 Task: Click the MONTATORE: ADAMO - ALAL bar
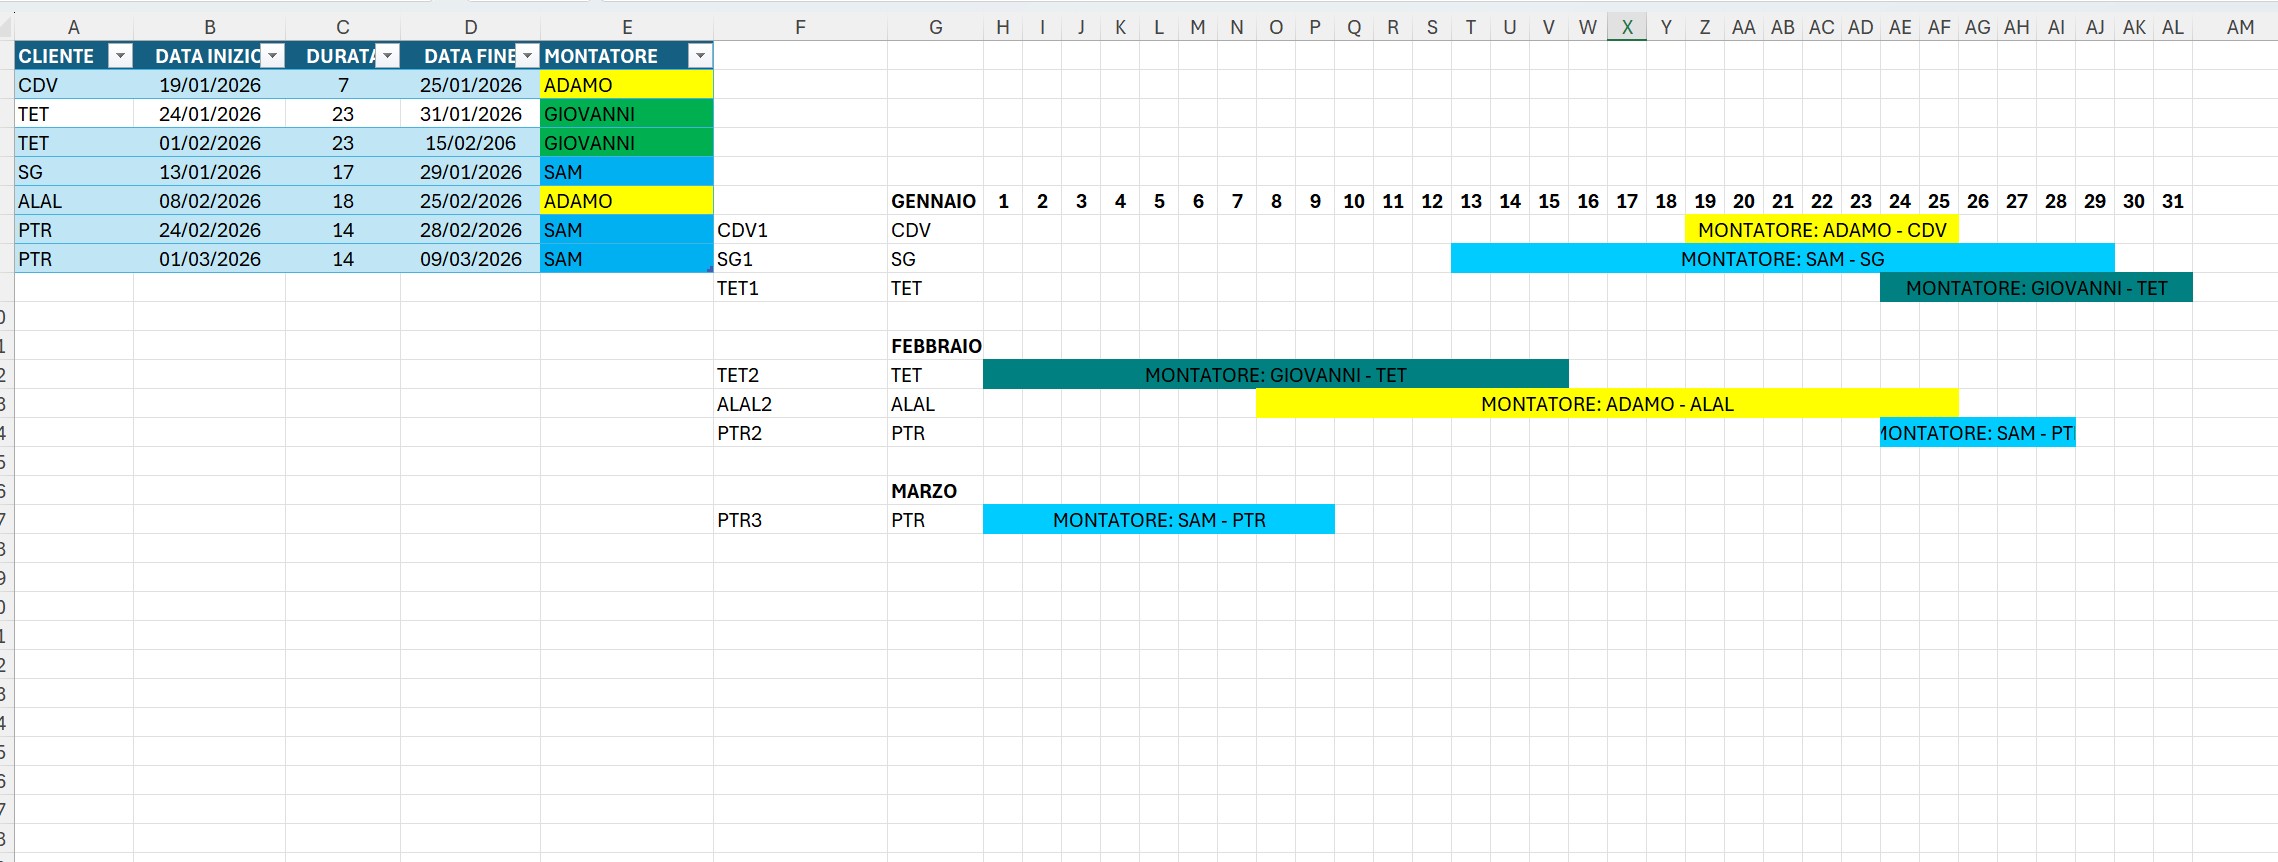point(1606,404)
